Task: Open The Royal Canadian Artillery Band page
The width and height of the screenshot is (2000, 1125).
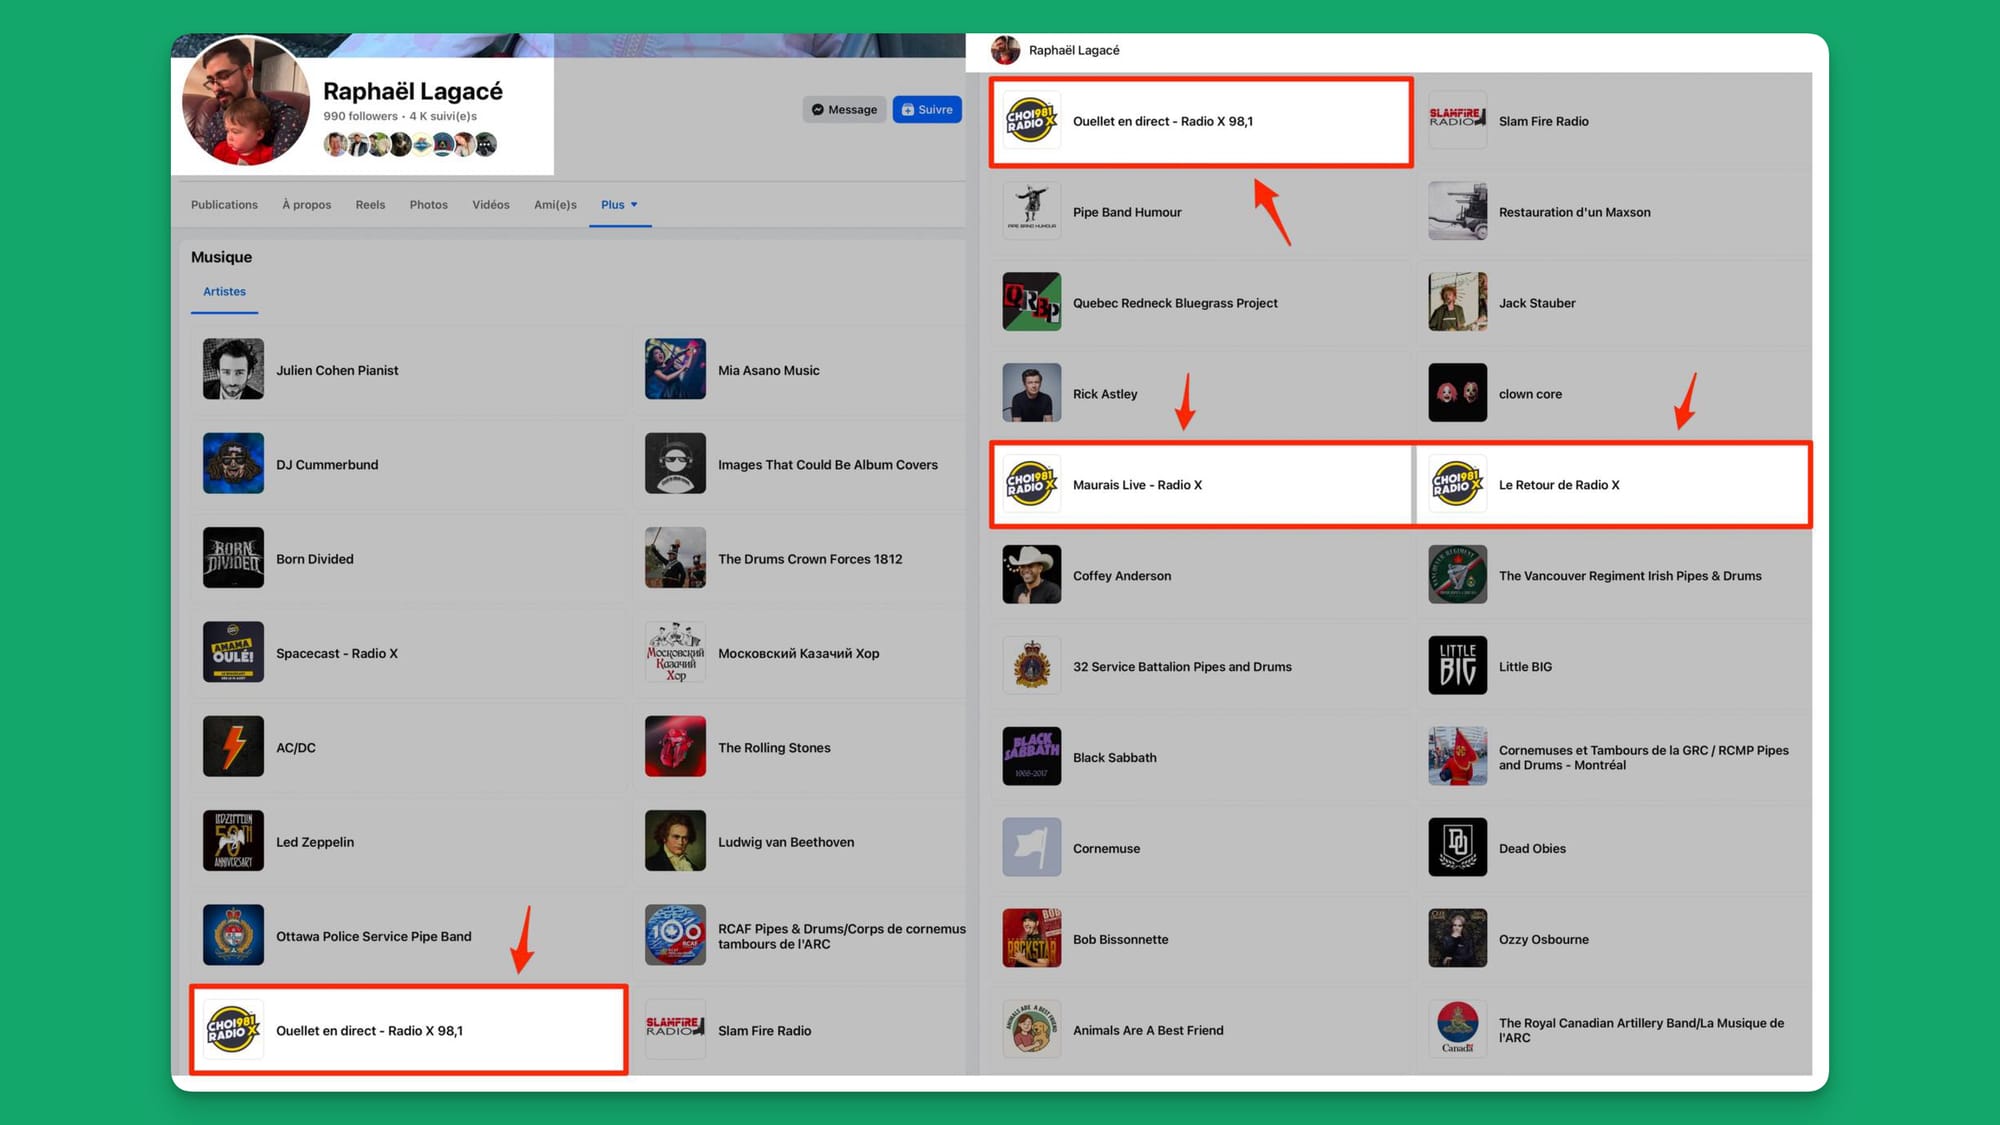Action: pyautogui.click(x=1642, y=1029)
